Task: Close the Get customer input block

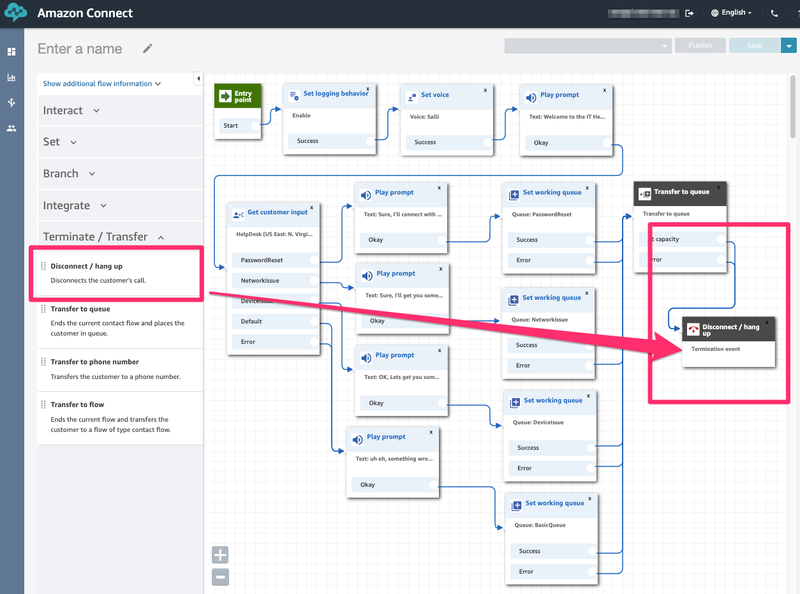Action: [x=312, y=208]
